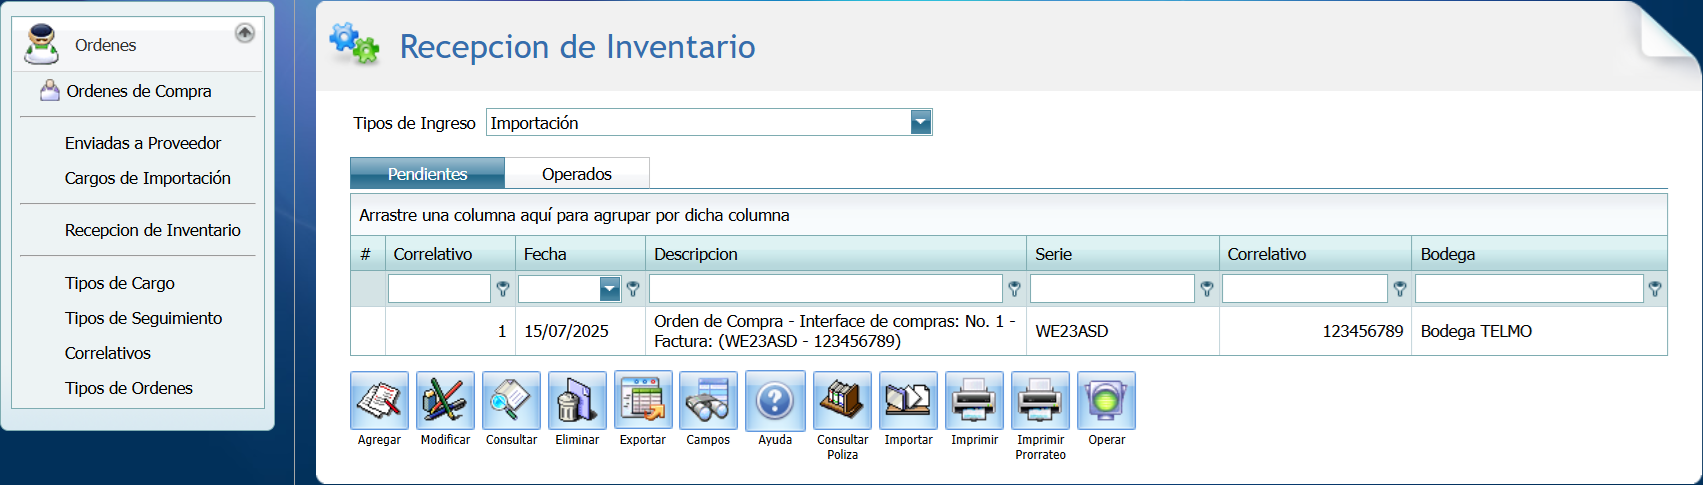The image size is (1703, 485).
Task: Click the Operar traffic light icon
Action: tap(1106, 401)
